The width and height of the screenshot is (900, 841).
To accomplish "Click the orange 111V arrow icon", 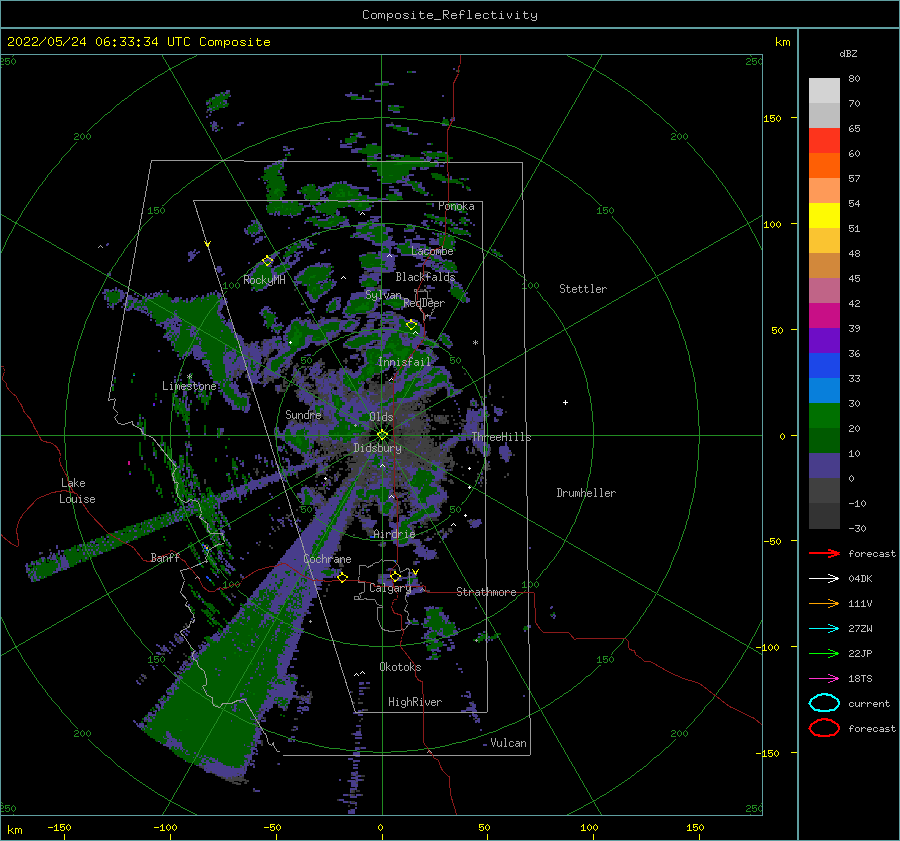I will click(824, 603).
